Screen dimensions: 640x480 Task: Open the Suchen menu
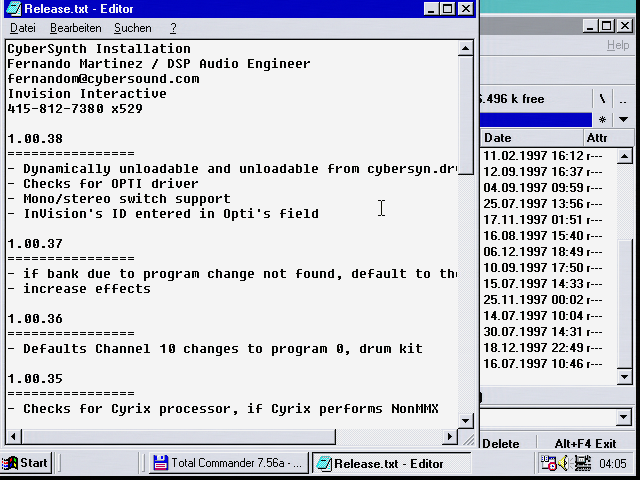(x=132, y=28)
